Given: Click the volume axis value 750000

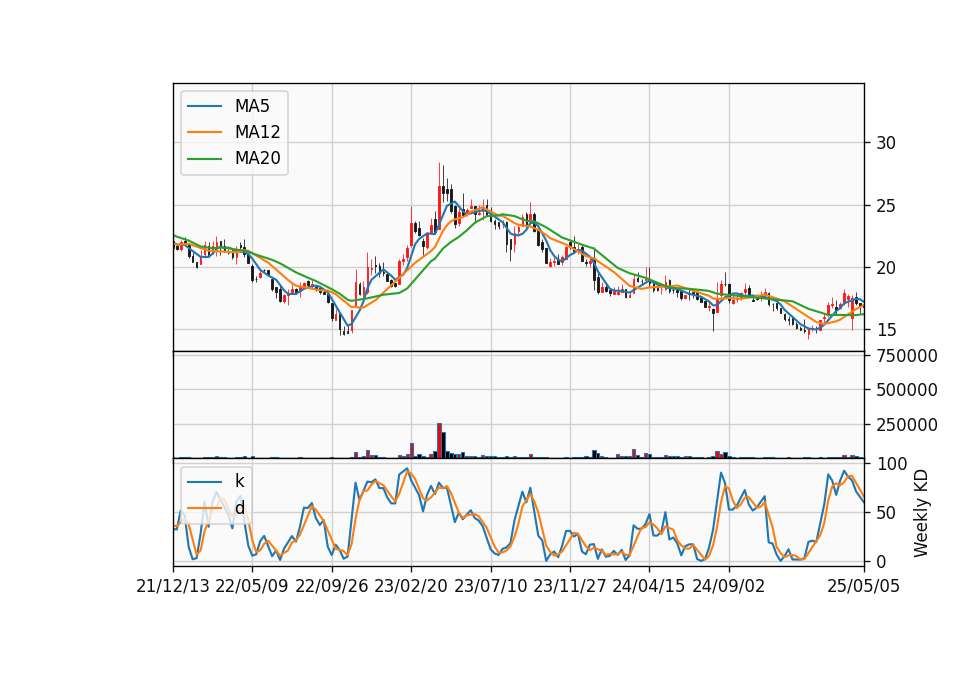Looking at the screenshot, I should (x=907, y=356).
